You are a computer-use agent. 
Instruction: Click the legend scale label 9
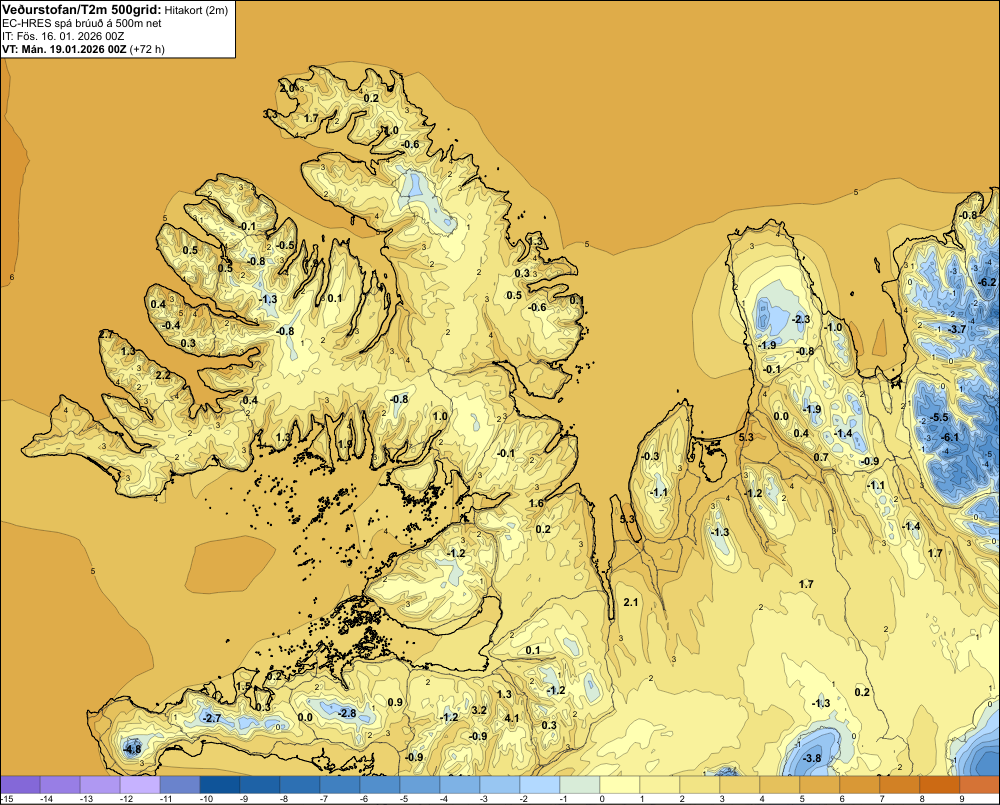pos(961,799)
